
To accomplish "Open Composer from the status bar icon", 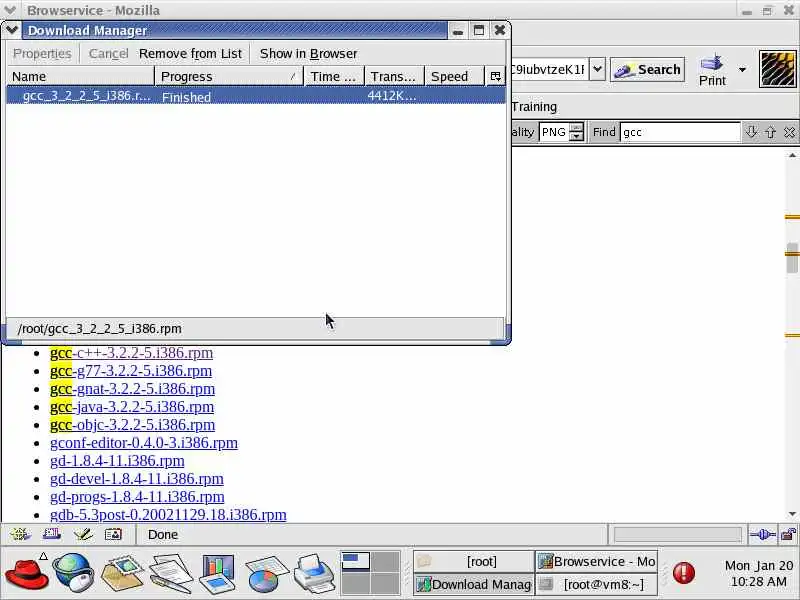I will click(83, 534).
